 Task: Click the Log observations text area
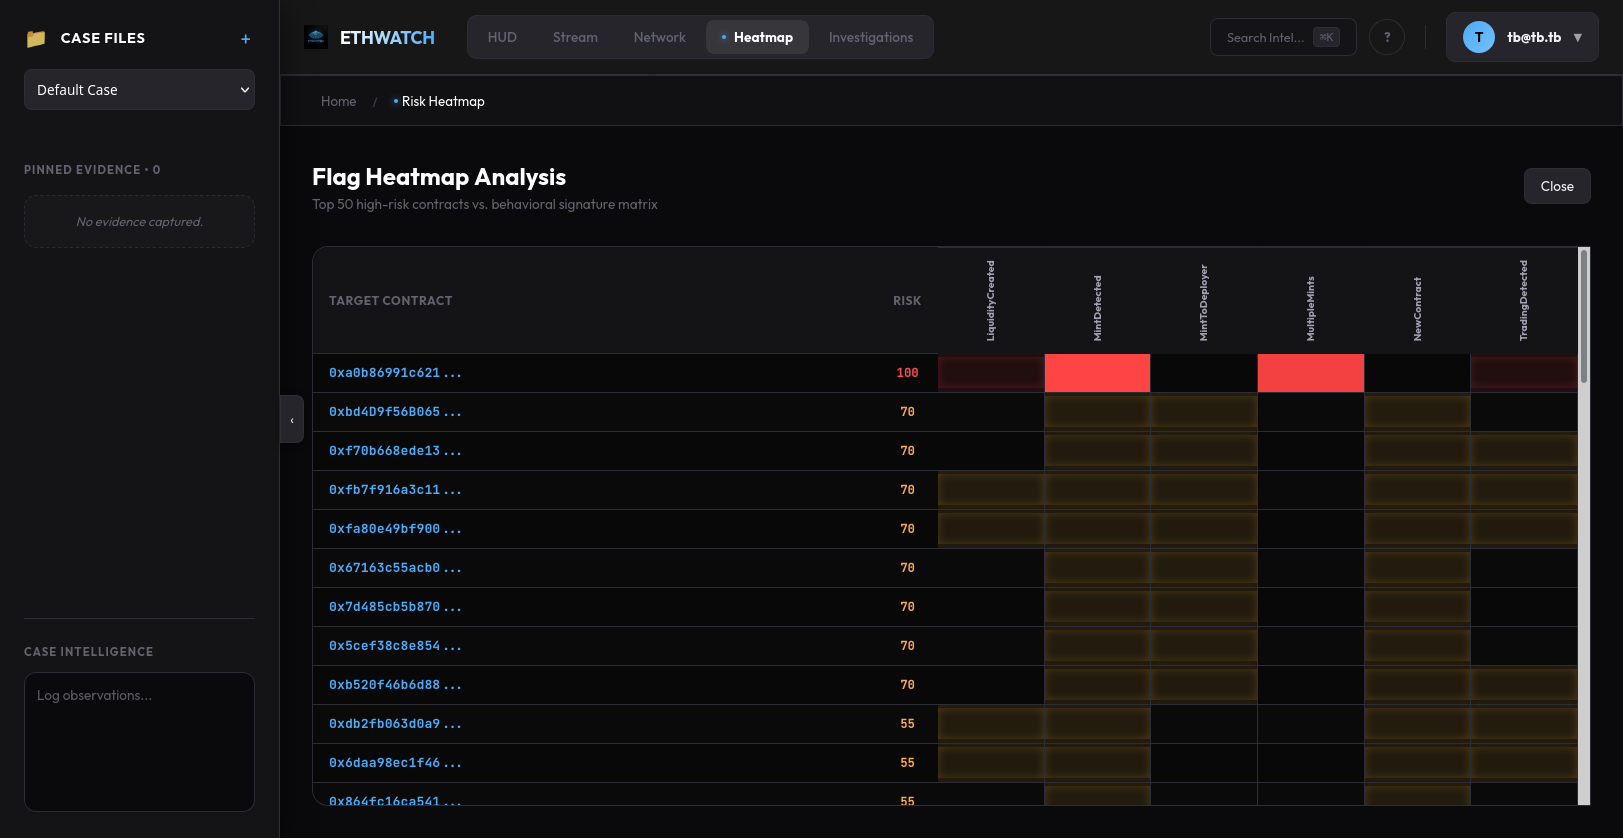[x=139, y=742]
